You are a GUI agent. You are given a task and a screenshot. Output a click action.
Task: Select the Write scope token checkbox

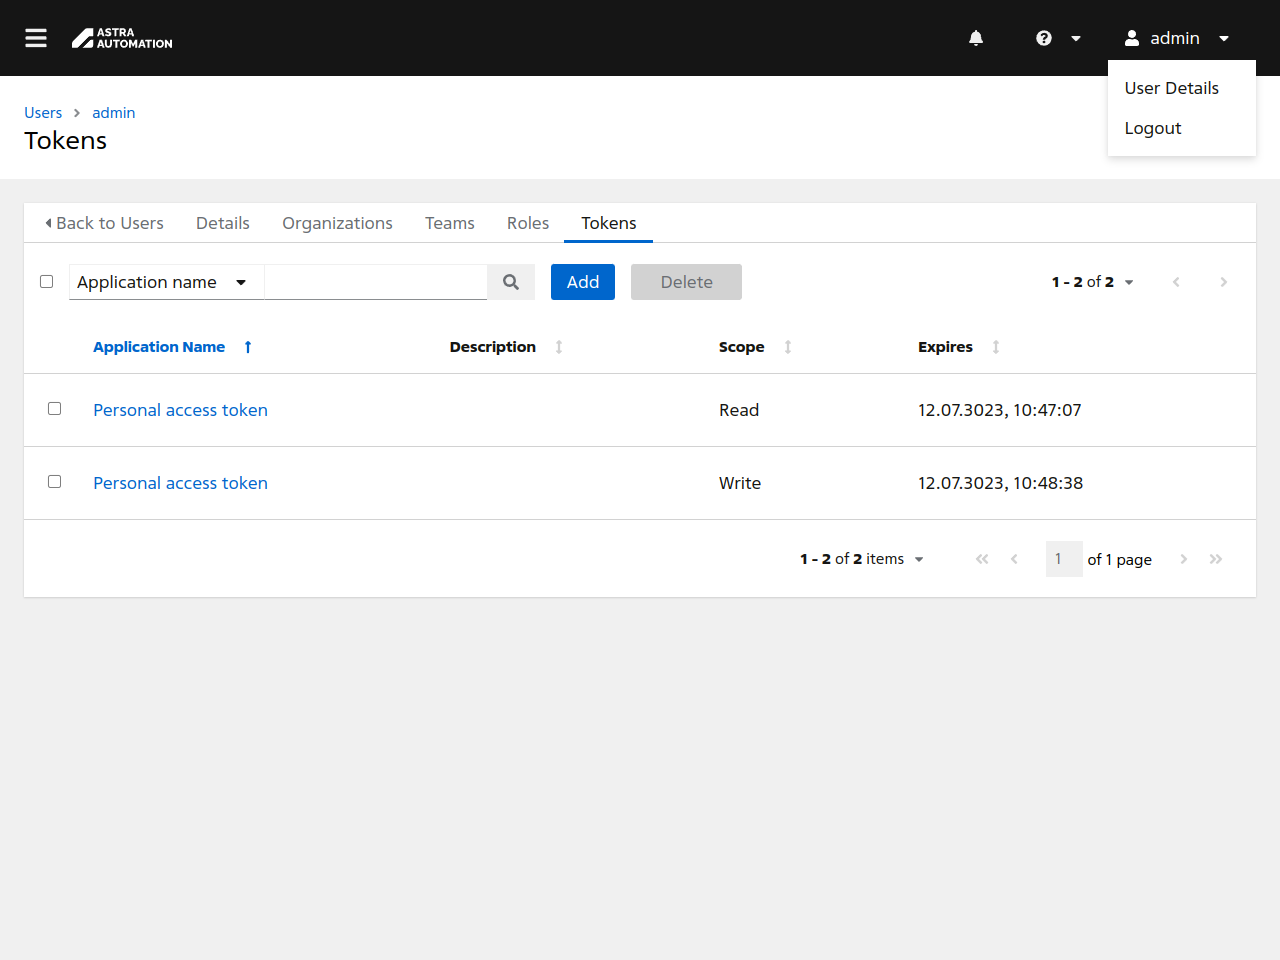pyautogui.click(x=55, y=481)
